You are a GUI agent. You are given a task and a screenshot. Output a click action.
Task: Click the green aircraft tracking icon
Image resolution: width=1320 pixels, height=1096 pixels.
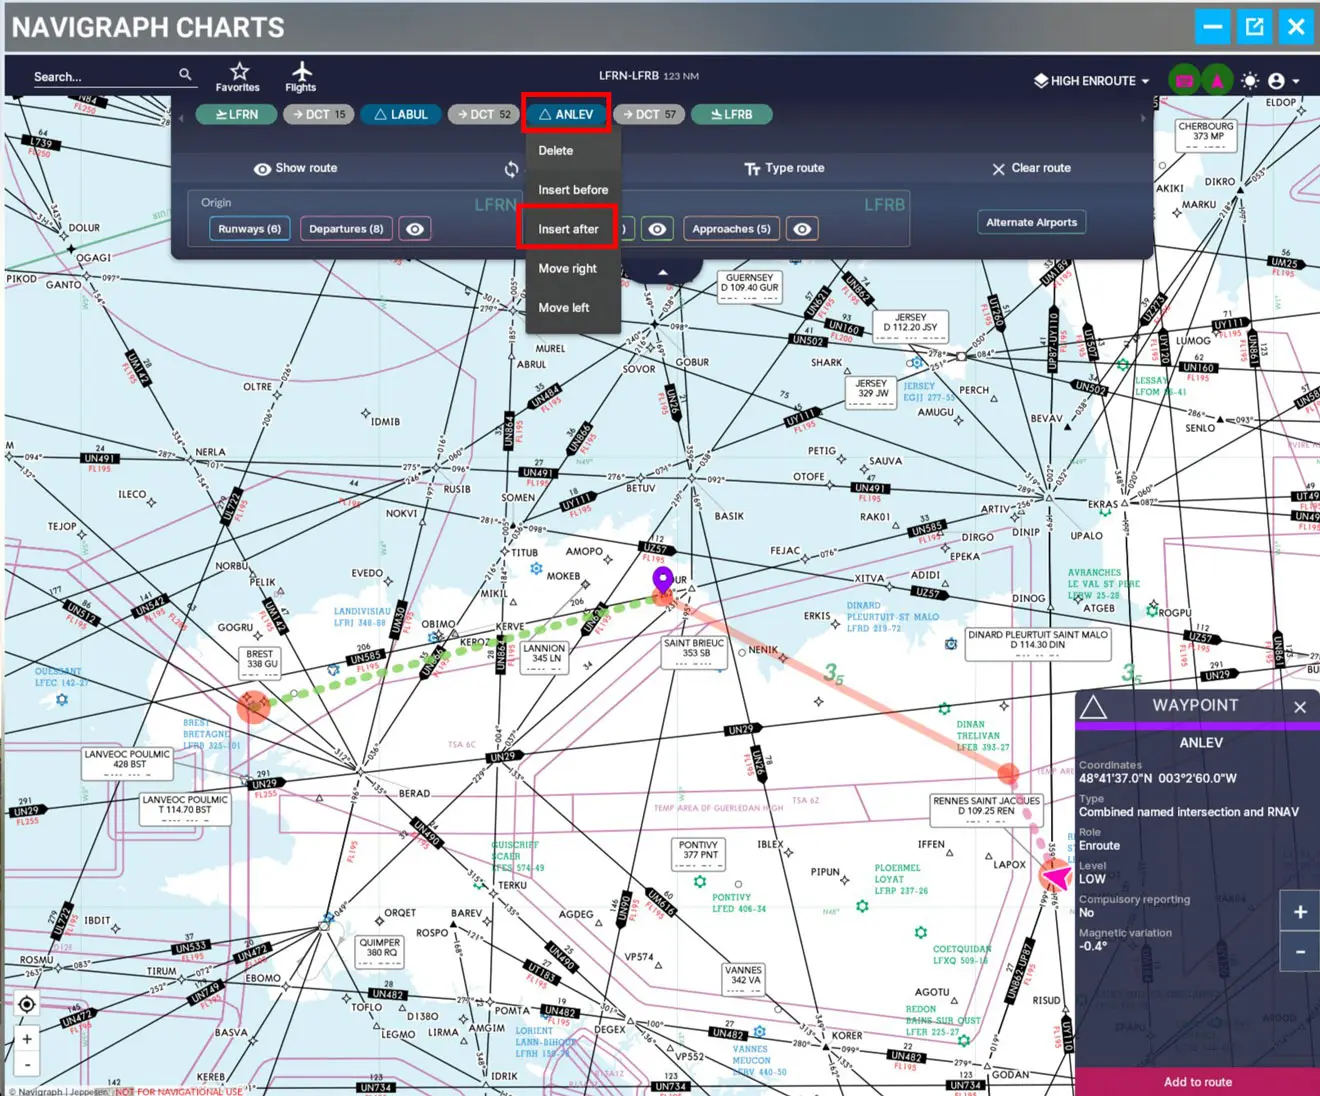pyautogui.click(x=1217, y=81)
